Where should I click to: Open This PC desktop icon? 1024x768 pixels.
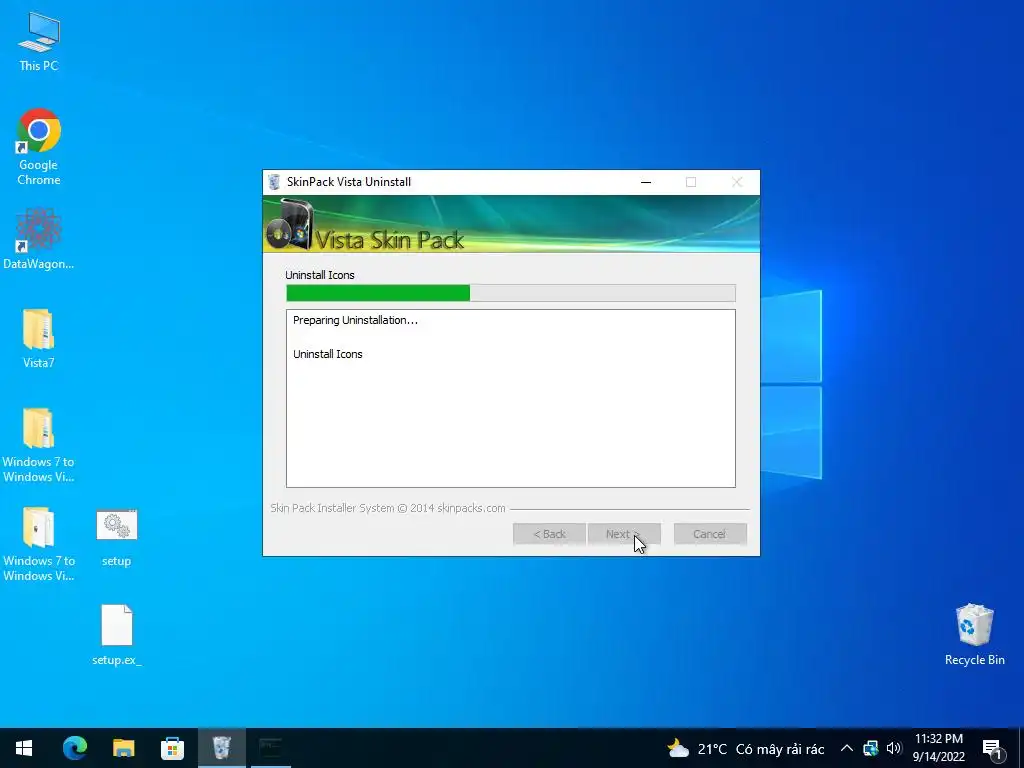click(39, 41)
